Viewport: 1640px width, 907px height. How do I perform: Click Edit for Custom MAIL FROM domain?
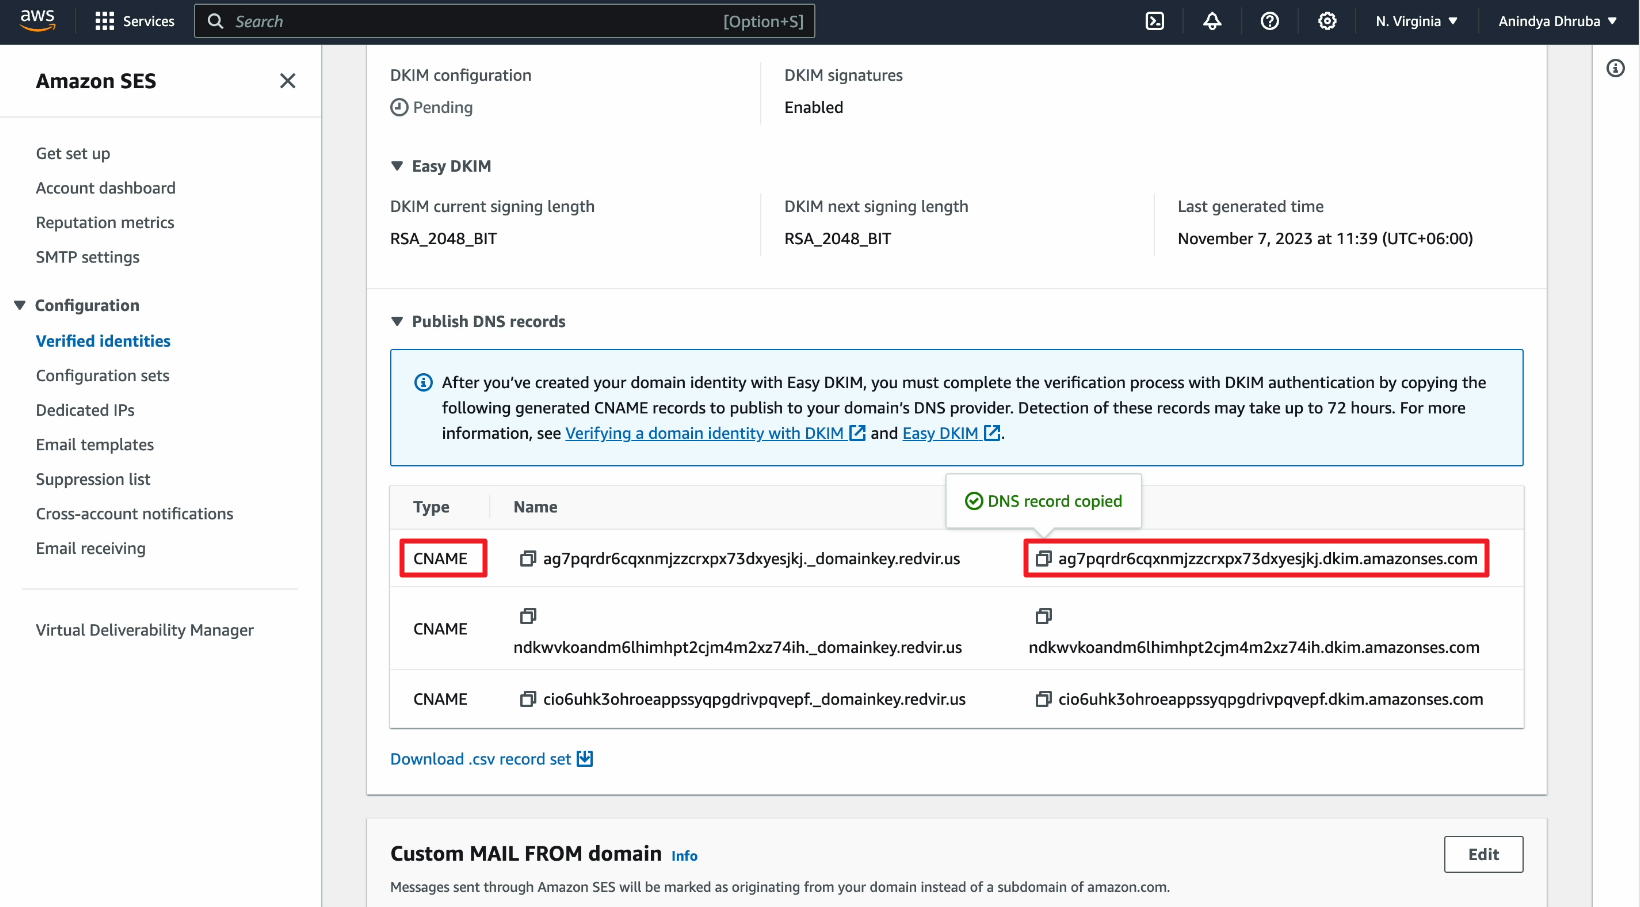[x=1483, y=854]
